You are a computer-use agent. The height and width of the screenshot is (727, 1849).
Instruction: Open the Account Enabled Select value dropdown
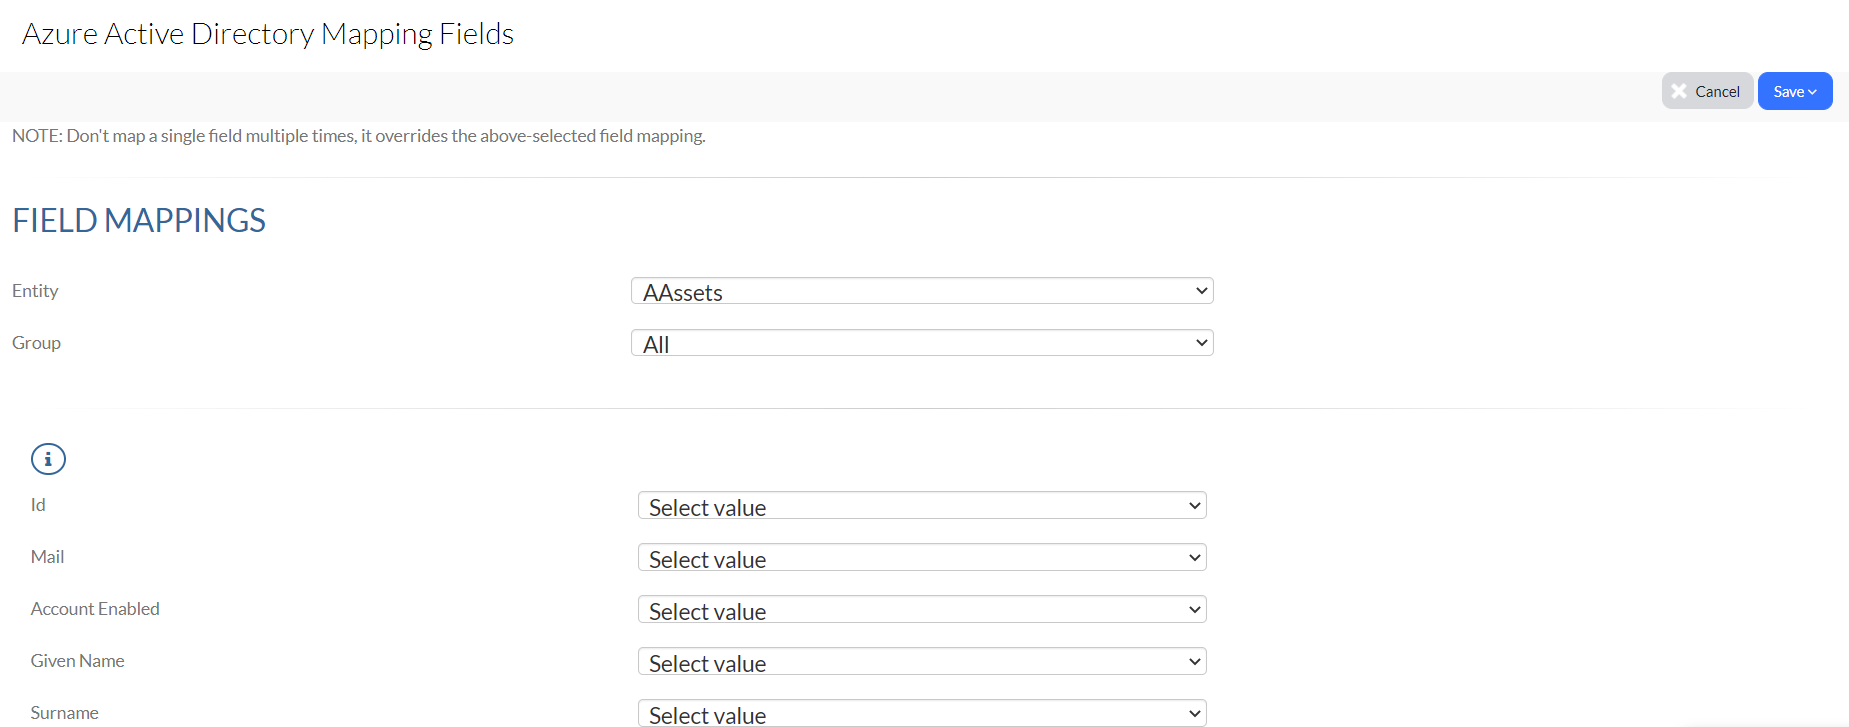922,610
